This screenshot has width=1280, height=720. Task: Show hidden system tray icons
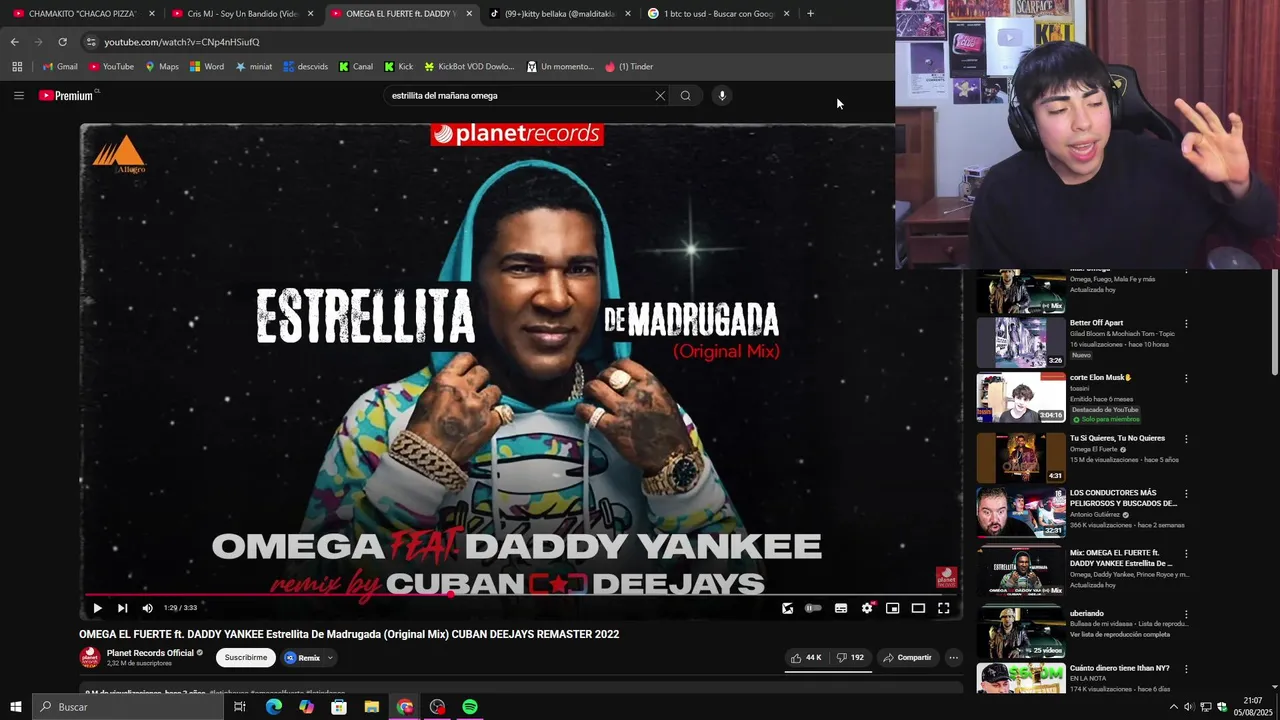coord(1174,707)
